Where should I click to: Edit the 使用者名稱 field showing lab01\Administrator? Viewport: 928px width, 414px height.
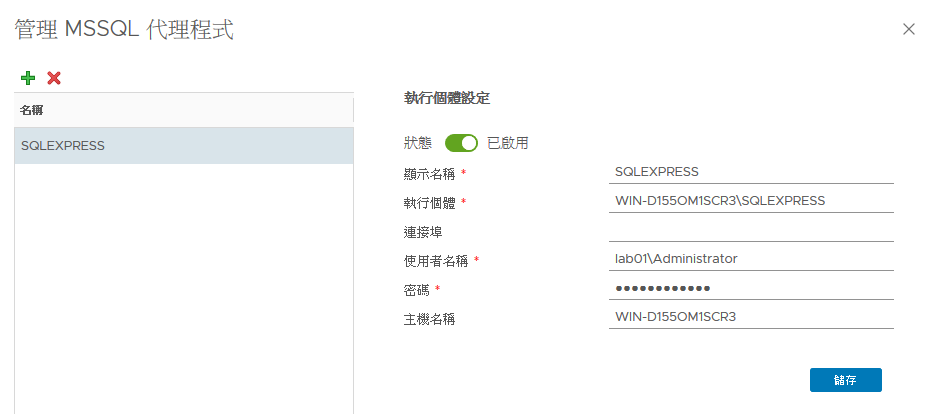pyautogui.click(x=751, y=259)
